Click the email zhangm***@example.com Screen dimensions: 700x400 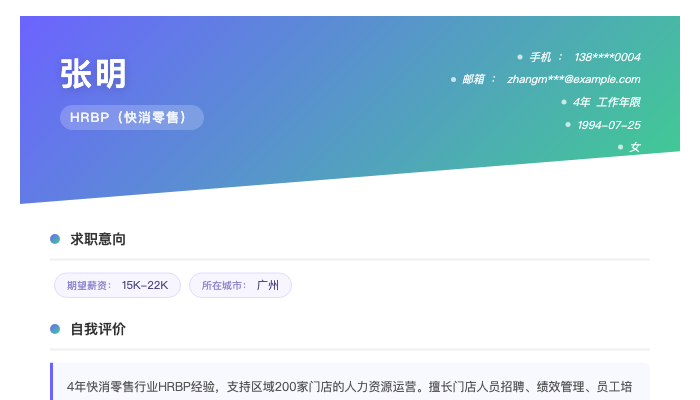tap(573, 79)
